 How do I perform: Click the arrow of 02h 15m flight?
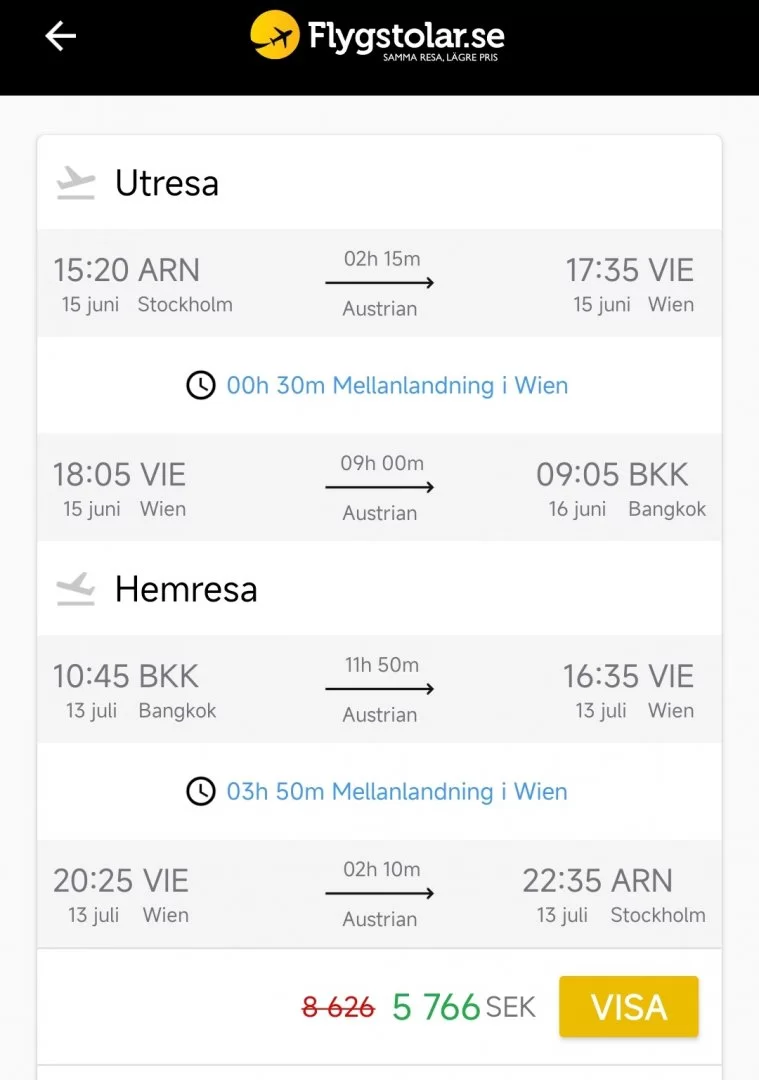(x=380, y=284)
